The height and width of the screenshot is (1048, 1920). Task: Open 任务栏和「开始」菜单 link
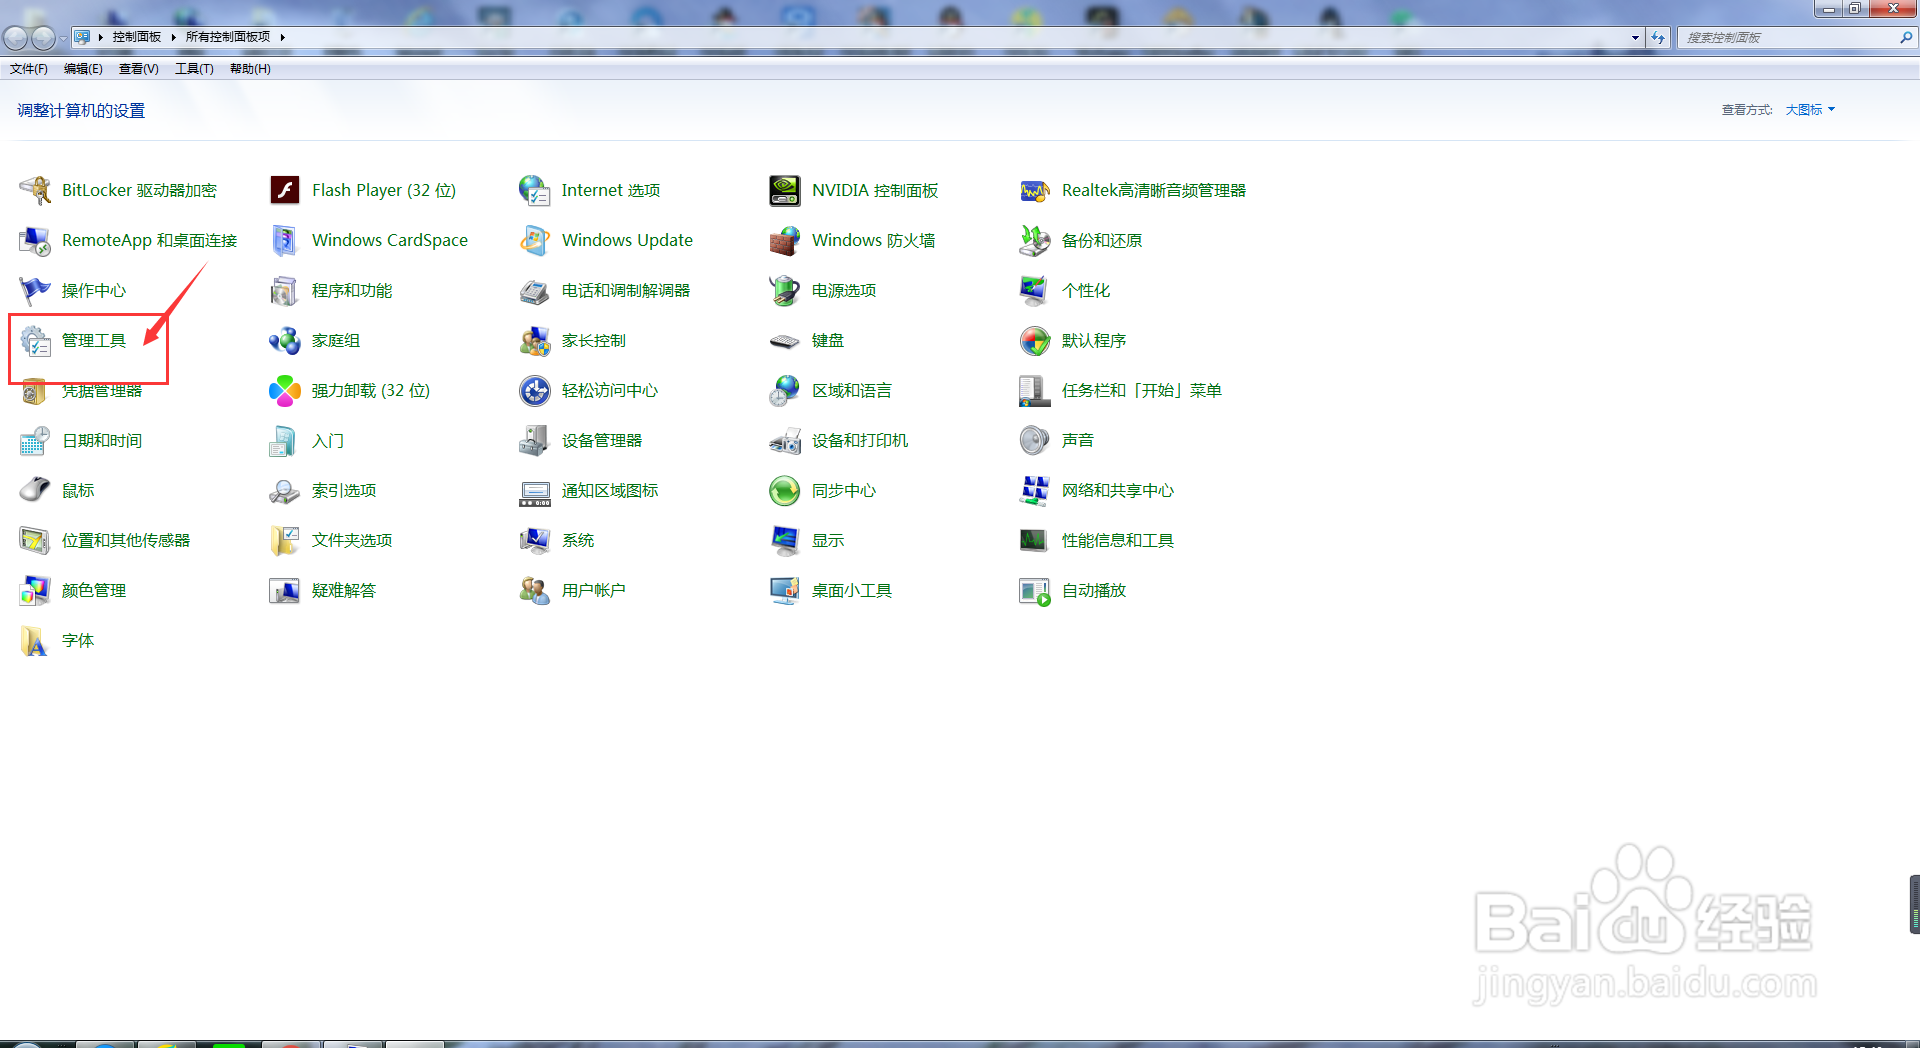point(1142,390)
